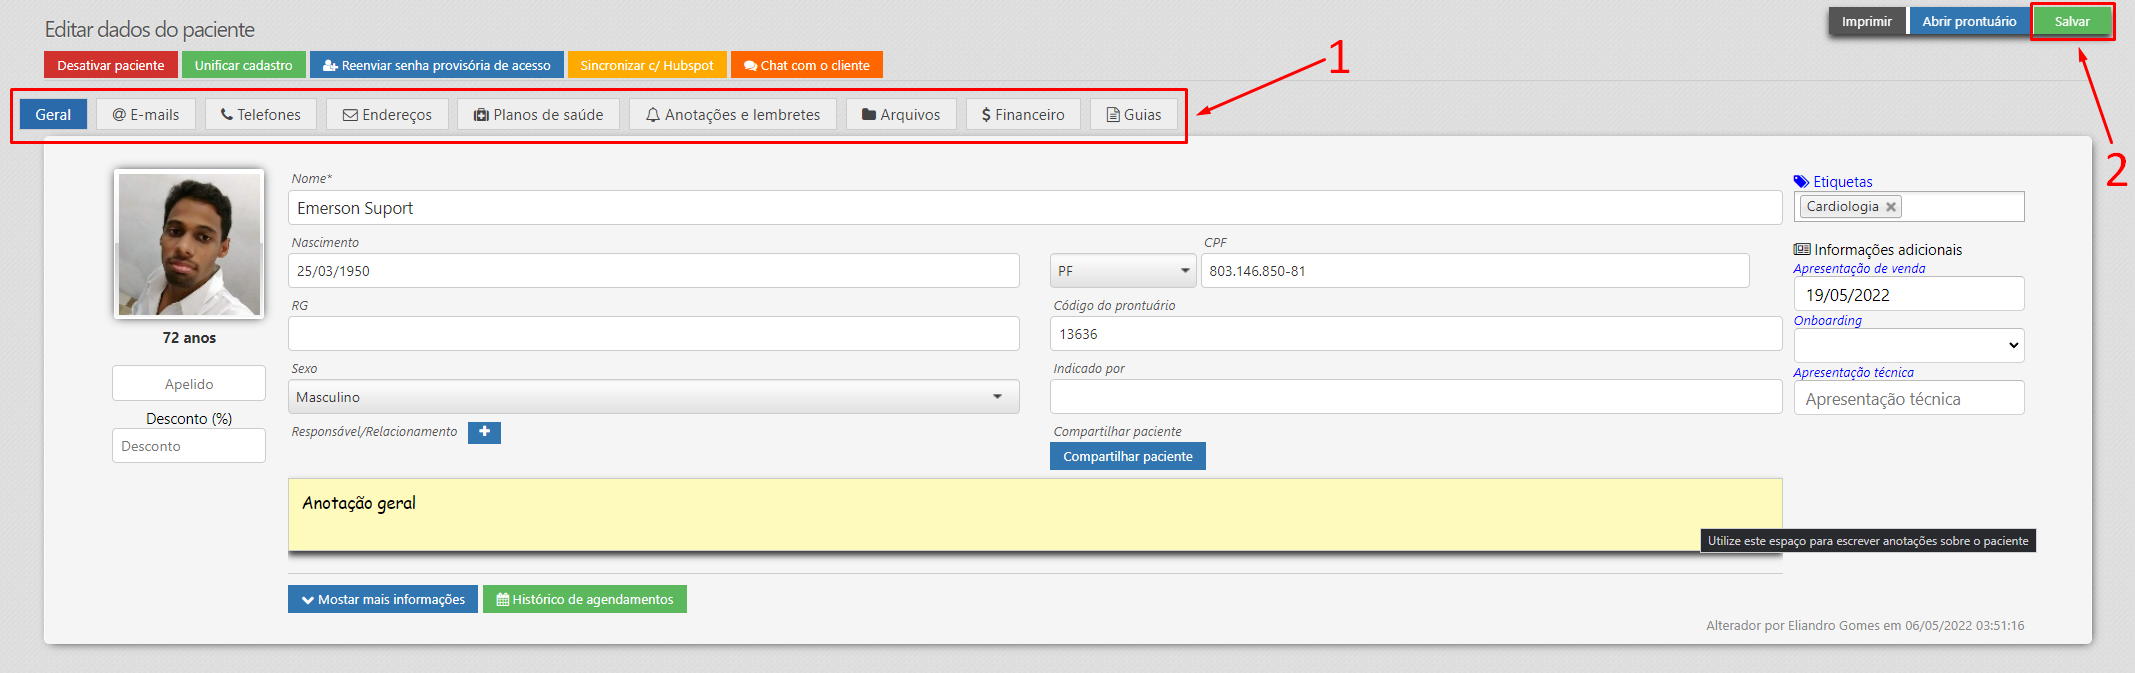Click Desativar paciente
2135x673 pixels.
click(x=111, y=65)
